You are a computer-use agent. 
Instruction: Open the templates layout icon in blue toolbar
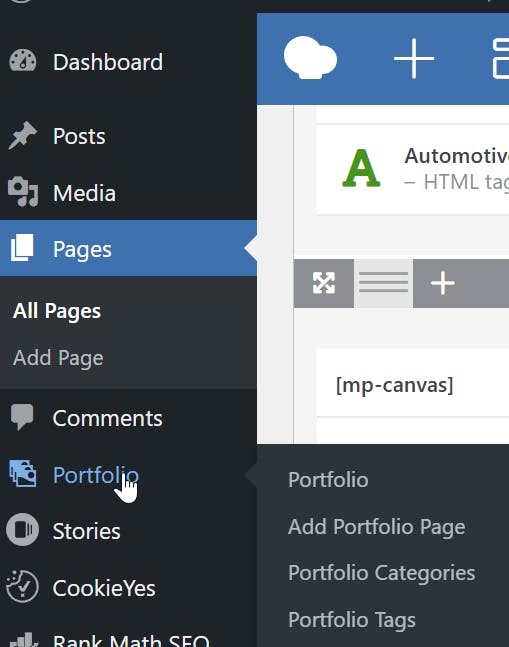point(501,59)
